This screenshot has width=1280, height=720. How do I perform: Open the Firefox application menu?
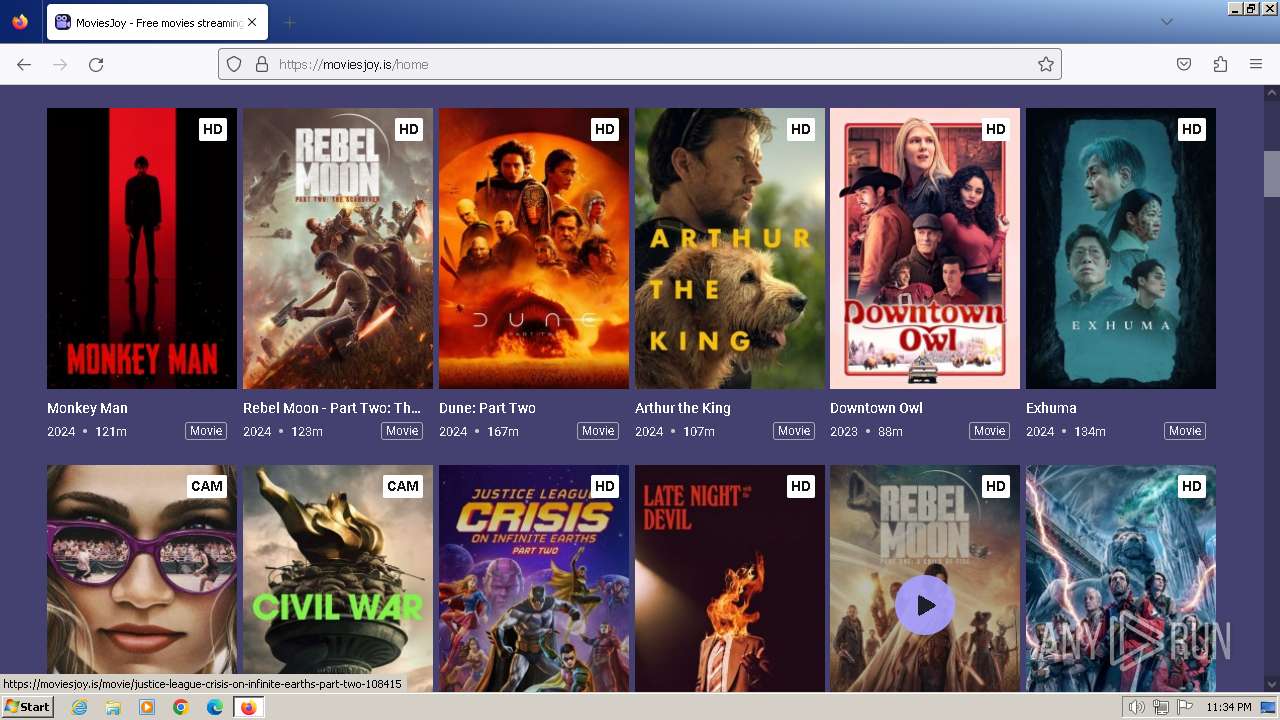pos(1256,64)
